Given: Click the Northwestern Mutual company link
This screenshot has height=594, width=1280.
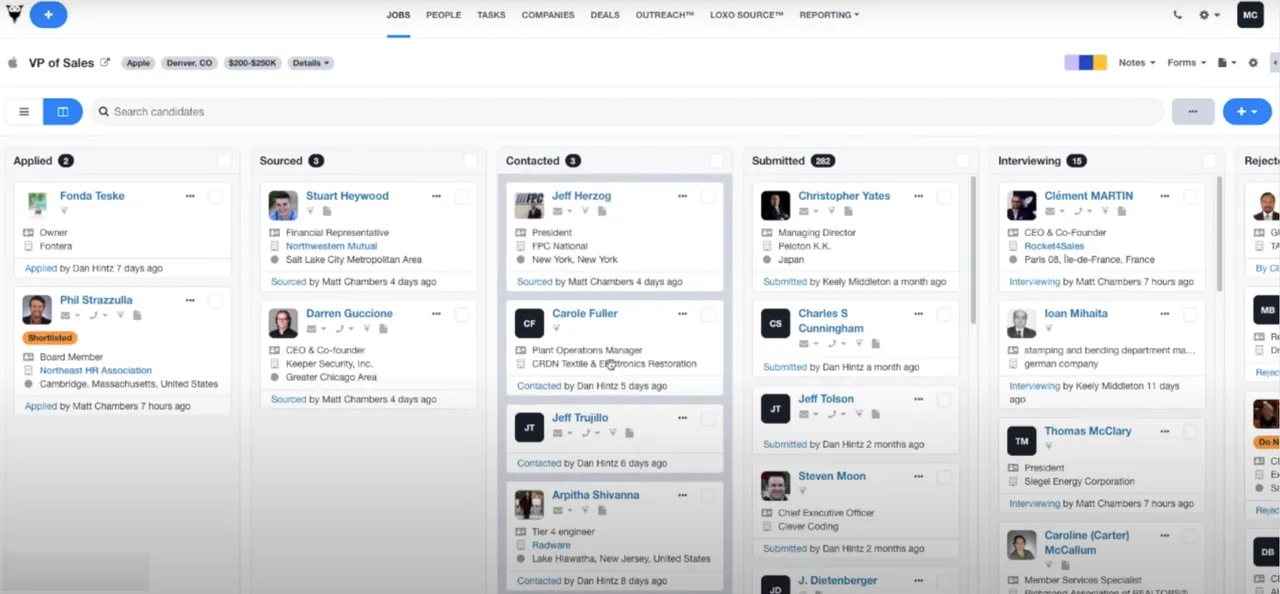Looking at the screenshot, I should 331,246.
